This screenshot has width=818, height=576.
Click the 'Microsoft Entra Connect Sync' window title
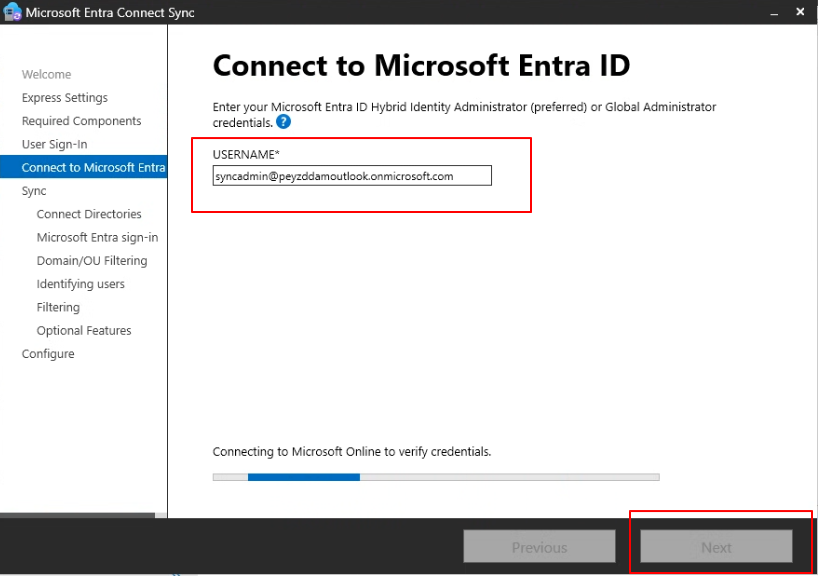click(x=110, y=13)
